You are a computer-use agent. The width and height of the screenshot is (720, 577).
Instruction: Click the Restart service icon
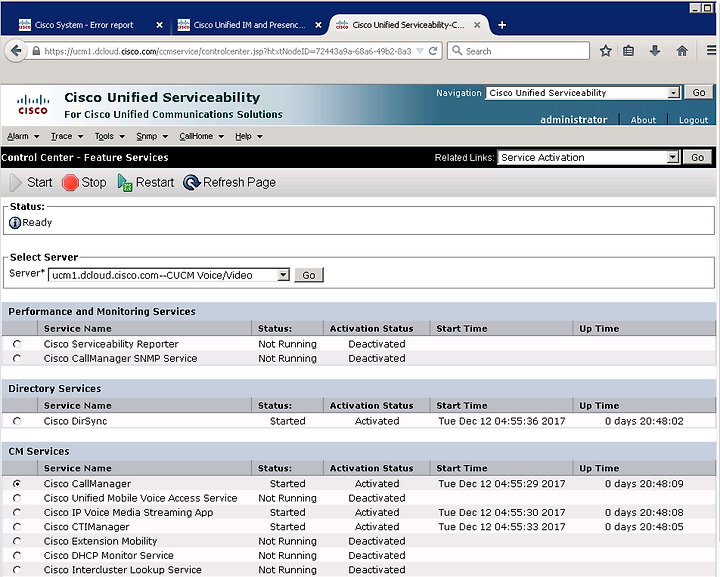(x=125, y=183)
